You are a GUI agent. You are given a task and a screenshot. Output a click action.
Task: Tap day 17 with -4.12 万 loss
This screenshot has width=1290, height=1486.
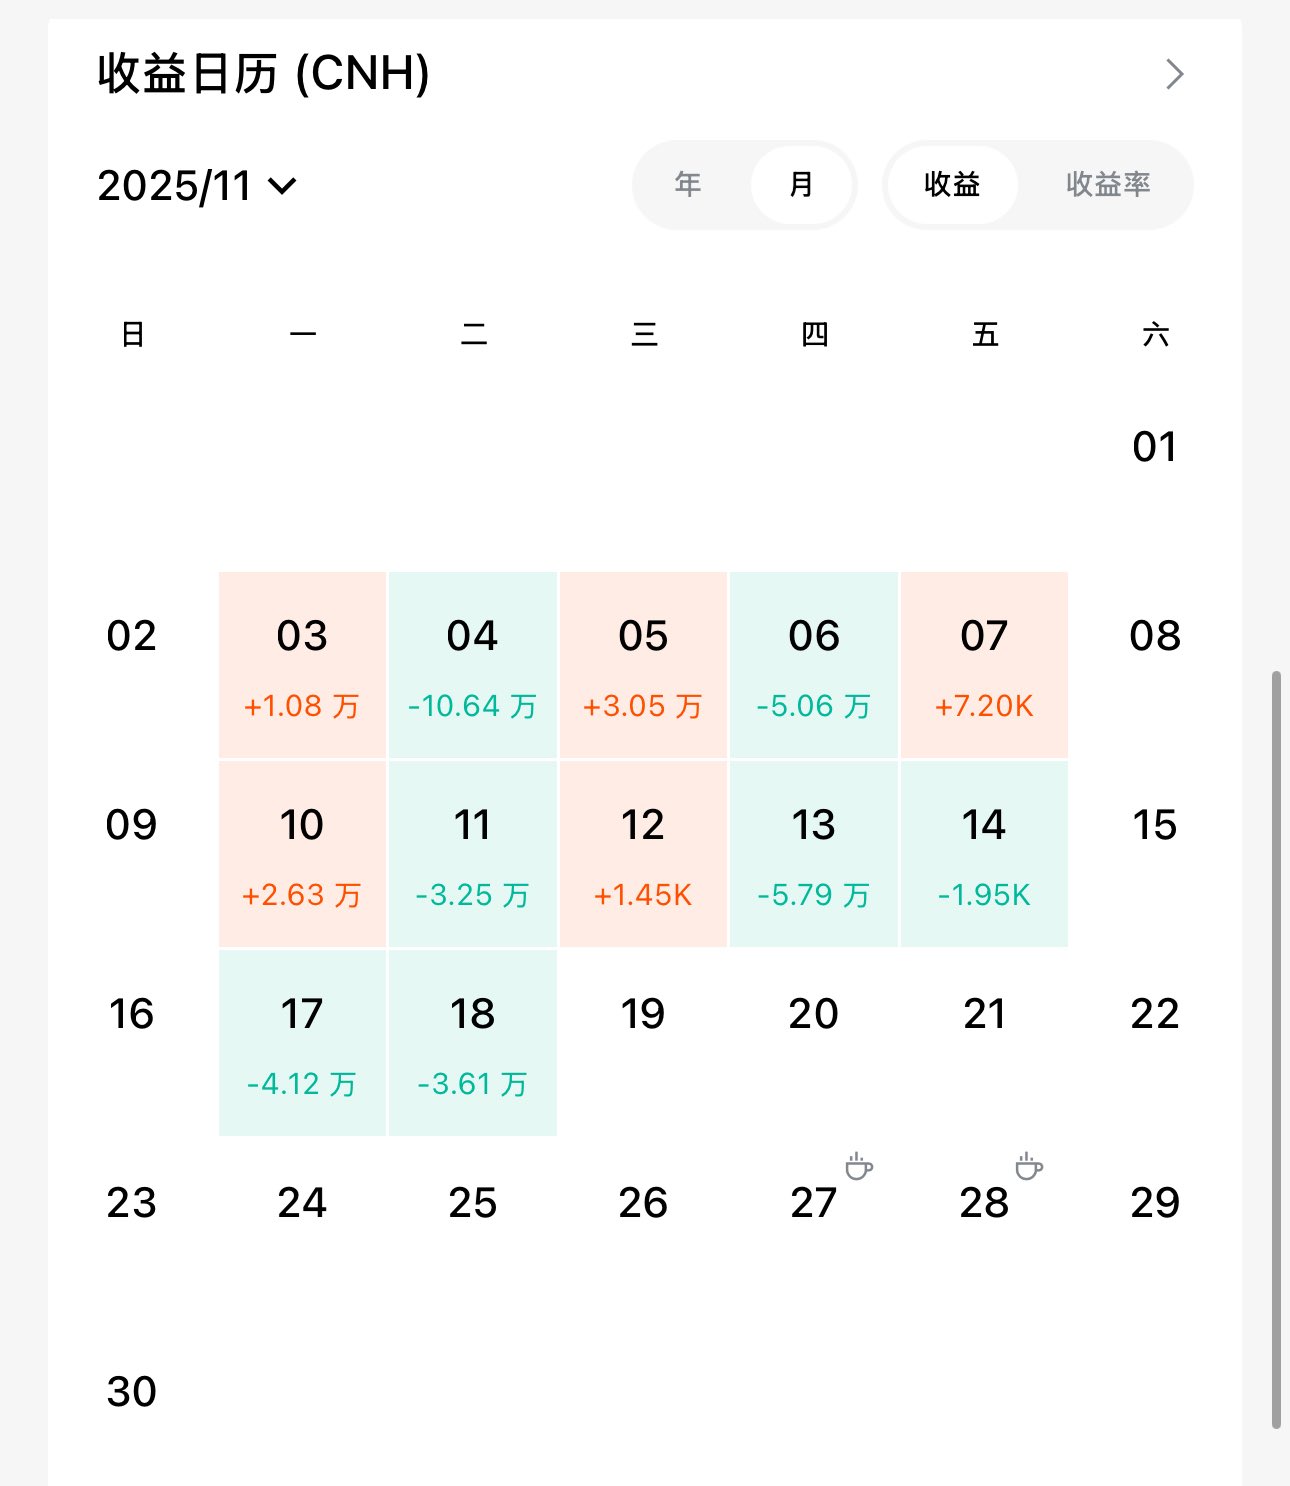click(302, 1043)
